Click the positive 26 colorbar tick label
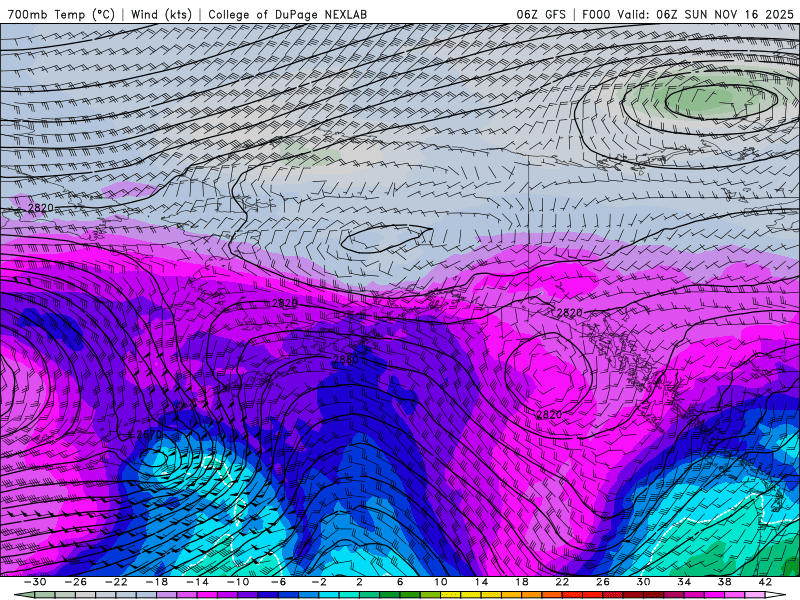This screenshot has height=600, width=800. coord(603,582)
